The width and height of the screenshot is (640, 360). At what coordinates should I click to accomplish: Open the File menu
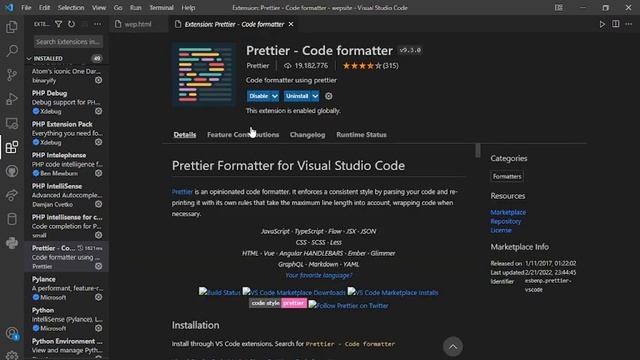[x=26, y=8]
